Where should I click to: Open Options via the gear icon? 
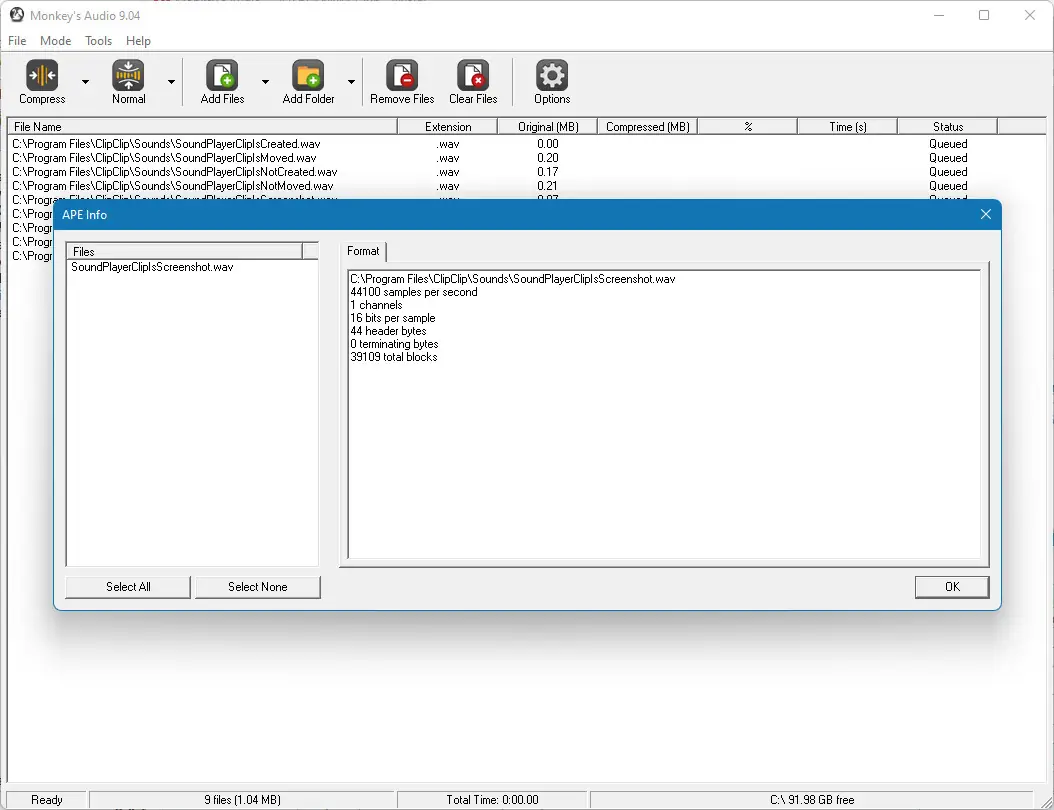552,75
